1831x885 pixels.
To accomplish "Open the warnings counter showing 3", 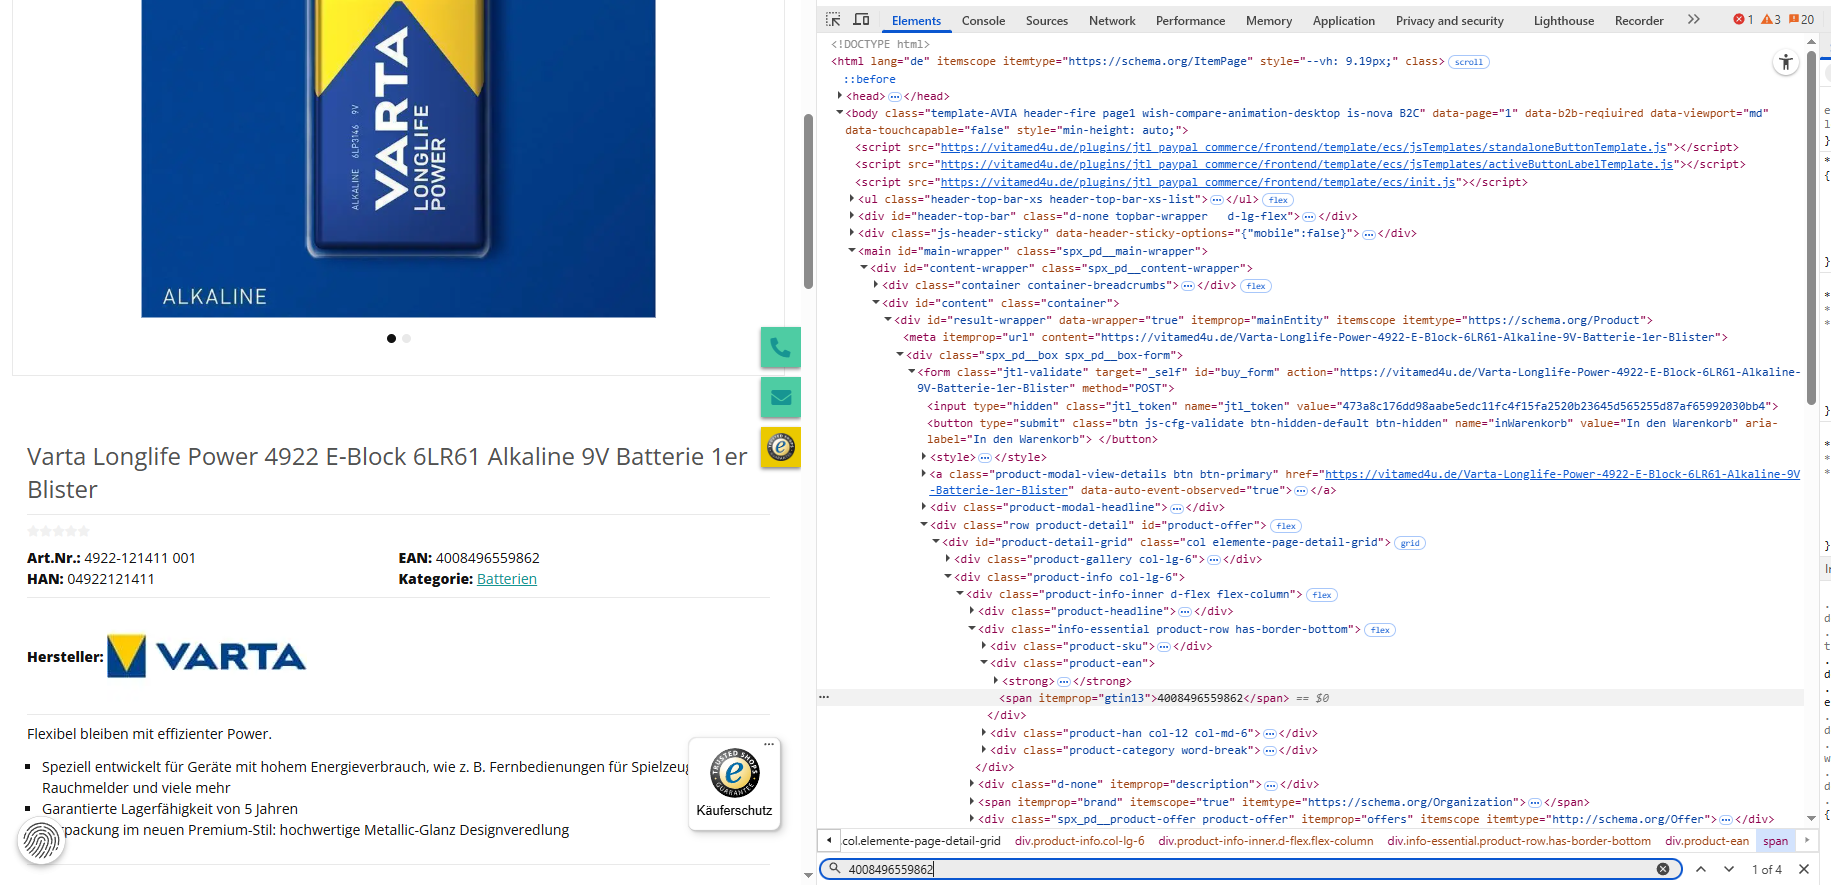I will tap(1771, 20).
